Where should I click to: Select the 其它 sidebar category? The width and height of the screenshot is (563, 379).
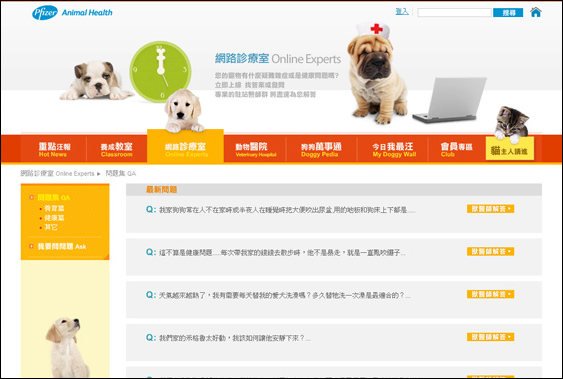51,227
